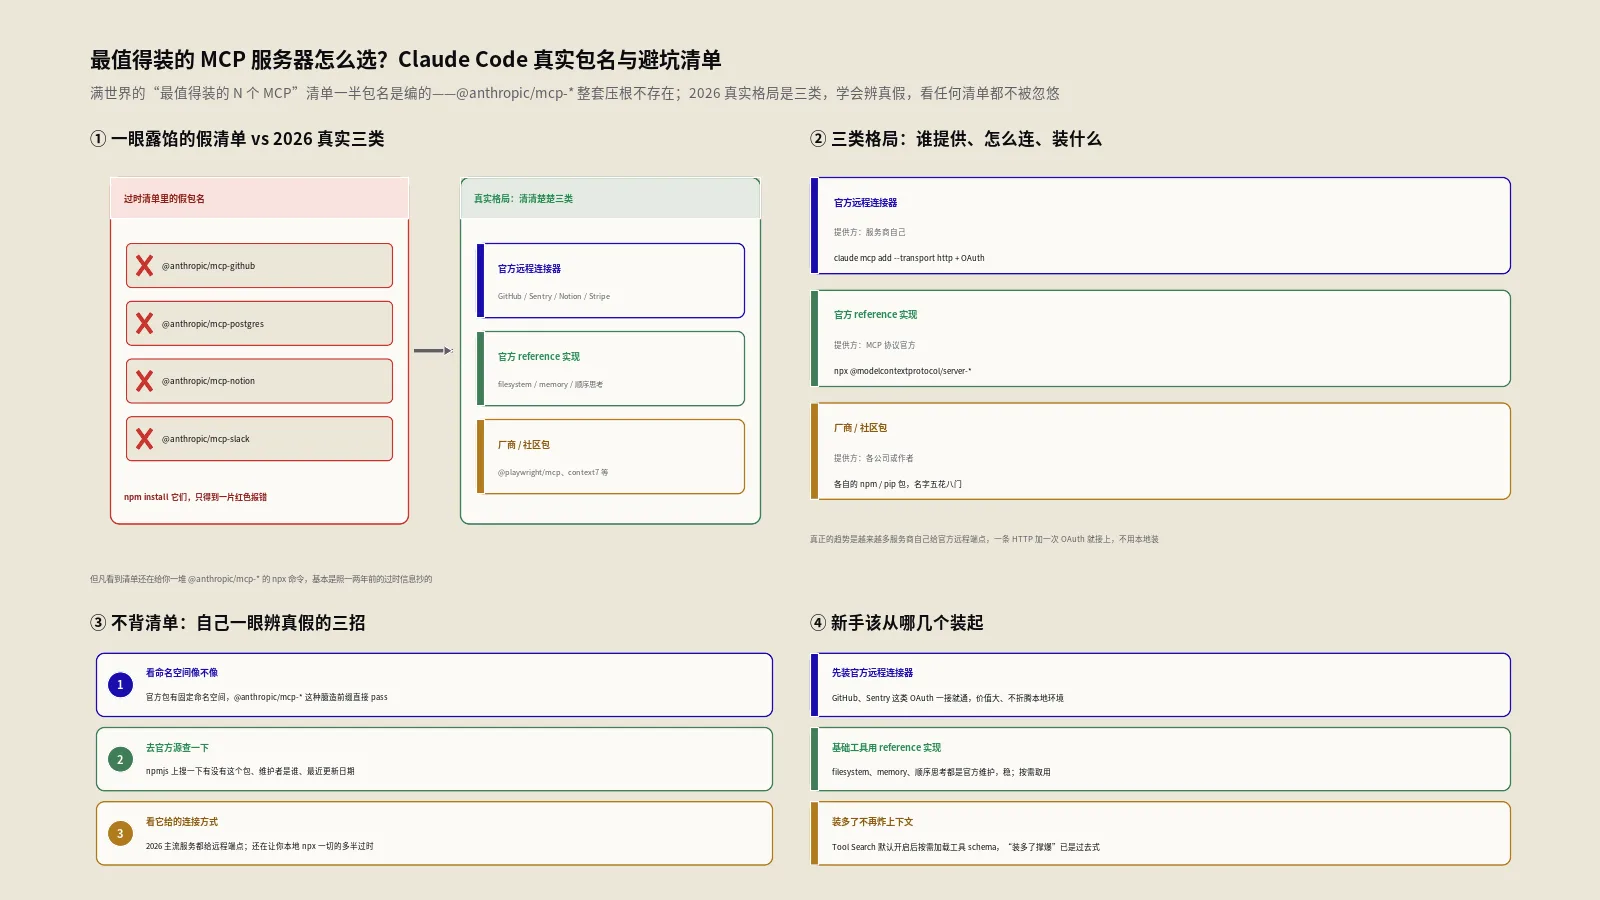Click the card title '装多了不再炸上下文'

872,822
